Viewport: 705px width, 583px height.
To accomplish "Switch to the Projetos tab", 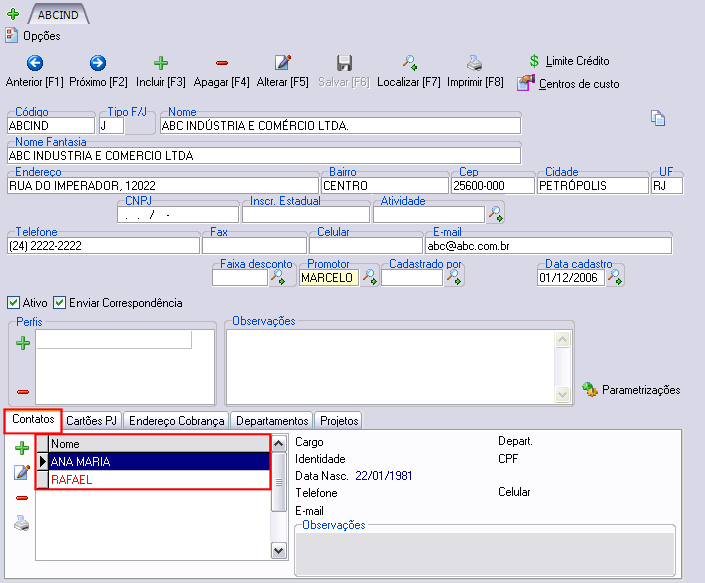I will point(339,421).
